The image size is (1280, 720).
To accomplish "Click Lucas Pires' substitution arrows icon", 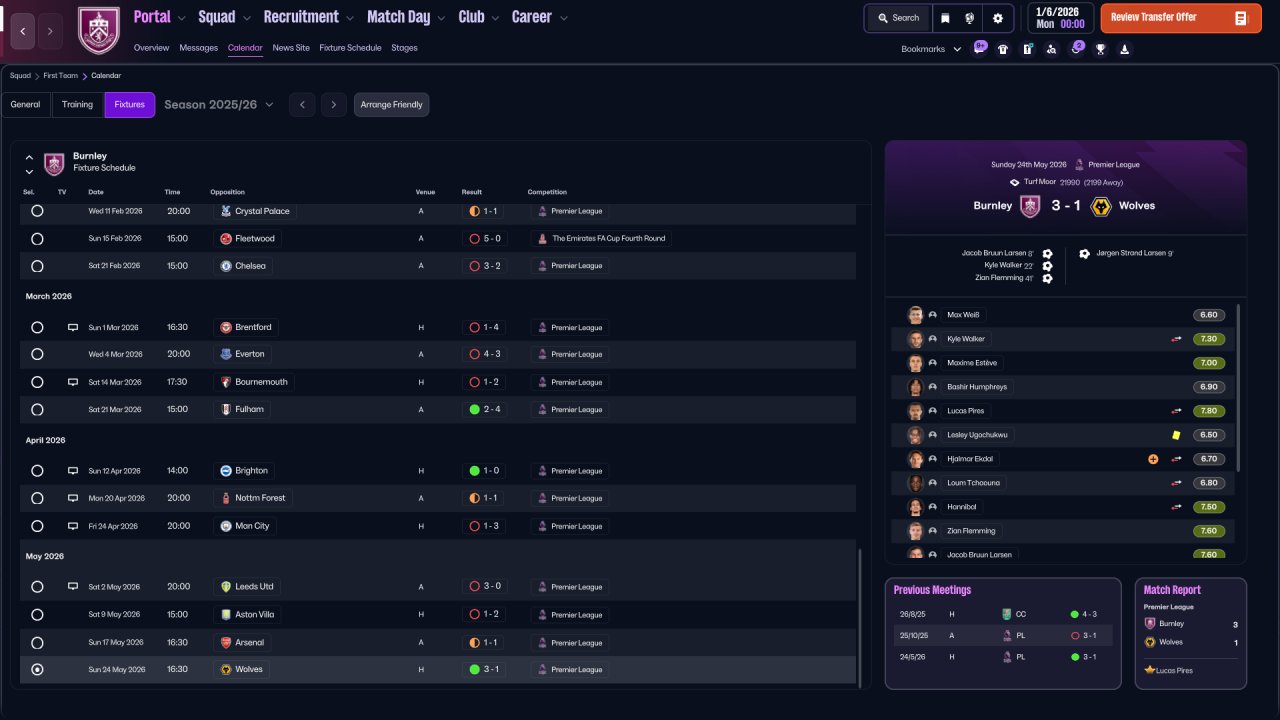I will point(1177,411).
